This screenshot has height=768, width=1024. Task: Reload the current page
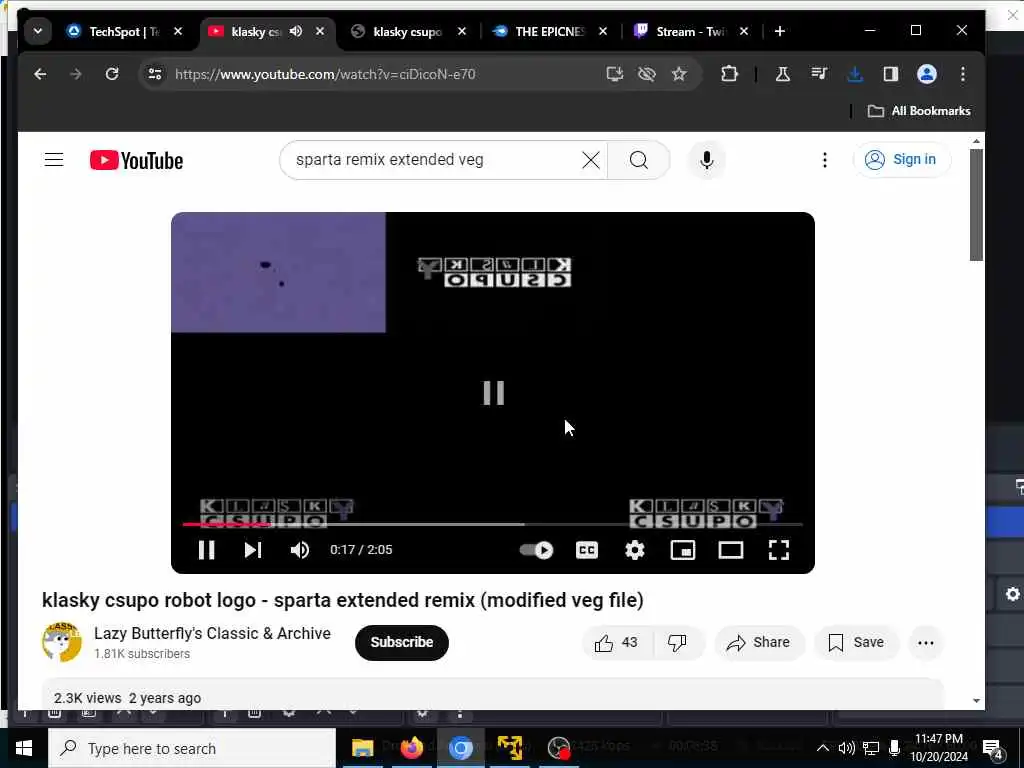point(112,74)
